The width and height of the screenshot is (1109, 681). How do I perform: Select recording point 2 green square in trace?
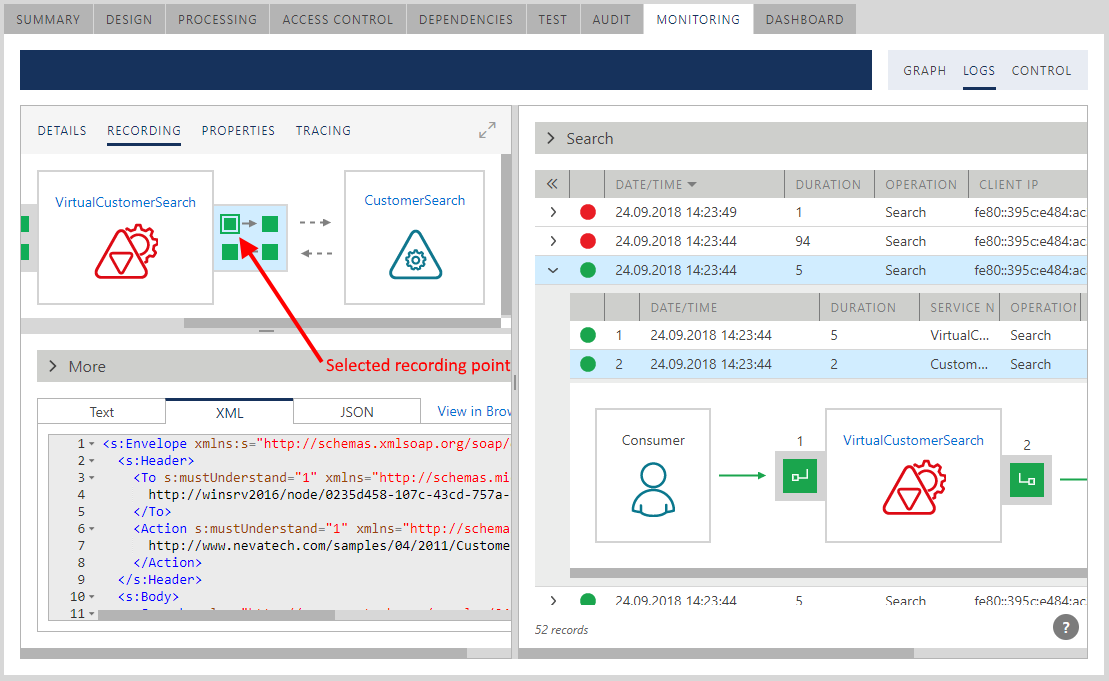pos(1026,479)
